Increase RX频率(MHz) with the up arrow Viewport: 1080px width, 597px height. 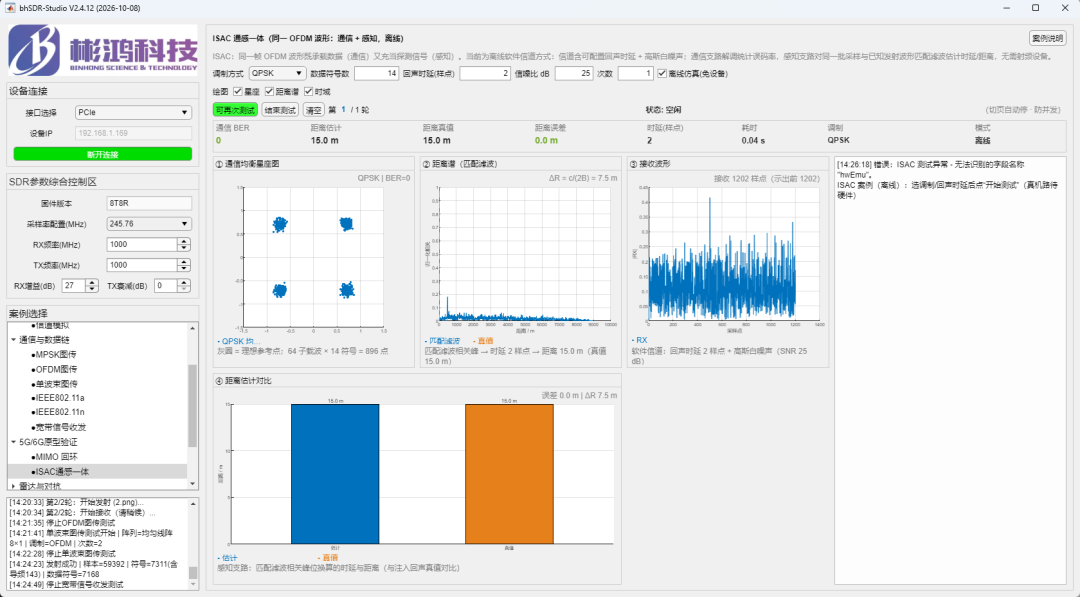tap(184, 241)
